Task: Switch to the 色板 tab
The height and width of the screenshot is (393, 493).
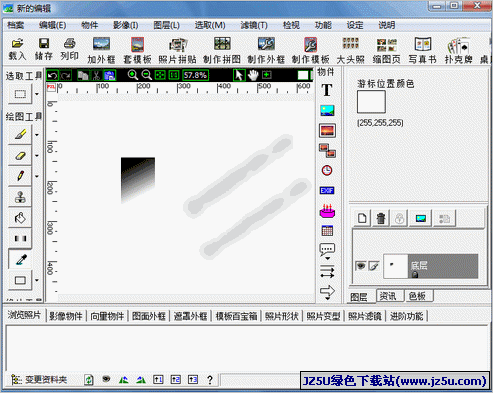Action: tap(417, 296)
